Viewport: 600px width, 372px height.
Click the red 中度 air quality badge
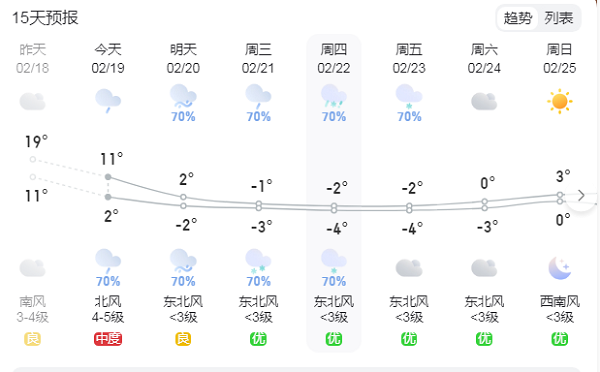(x=108, y=339)
